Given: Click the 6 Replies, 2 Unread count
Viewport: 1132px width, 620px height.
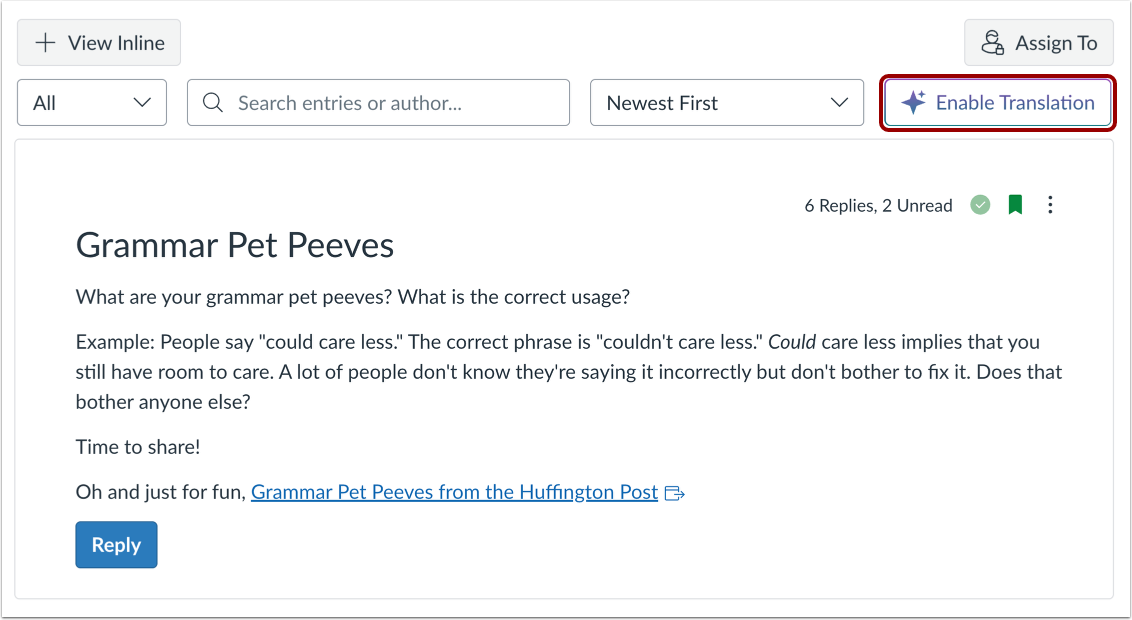Looking at the screenshot, I should (x=878, y=206).
